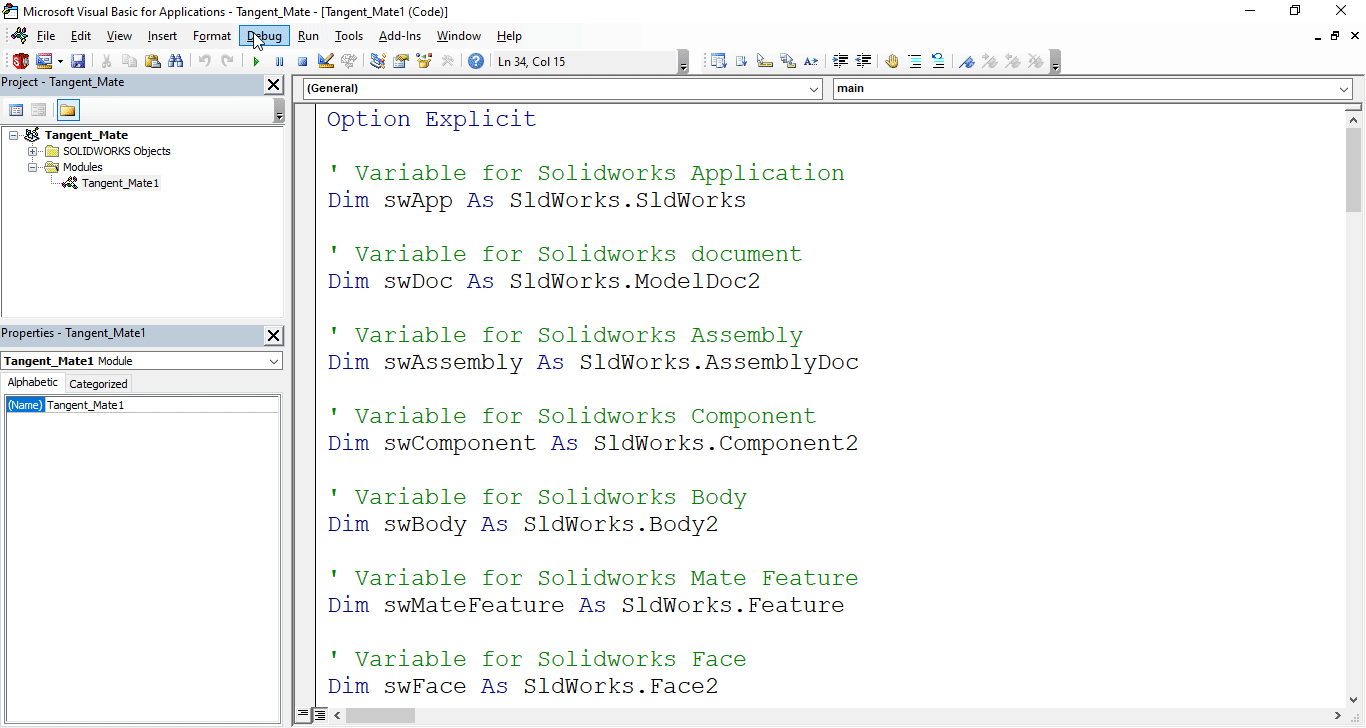Screen dimensions: 1366x728
Task: Expand the SOLIDWORKS Objects folder
Action: [33, 151]
